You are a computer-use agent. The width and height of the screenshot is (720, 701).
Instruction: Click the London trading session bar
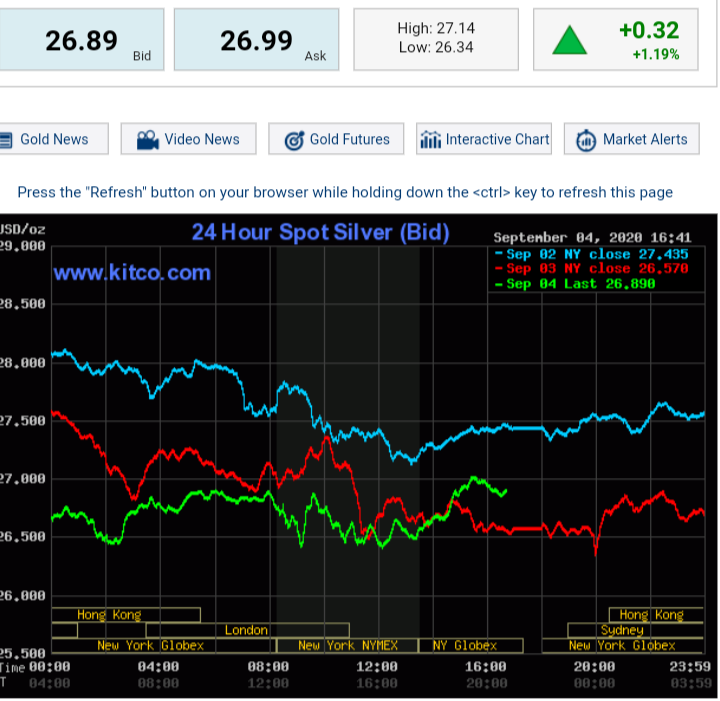(247, 630)
